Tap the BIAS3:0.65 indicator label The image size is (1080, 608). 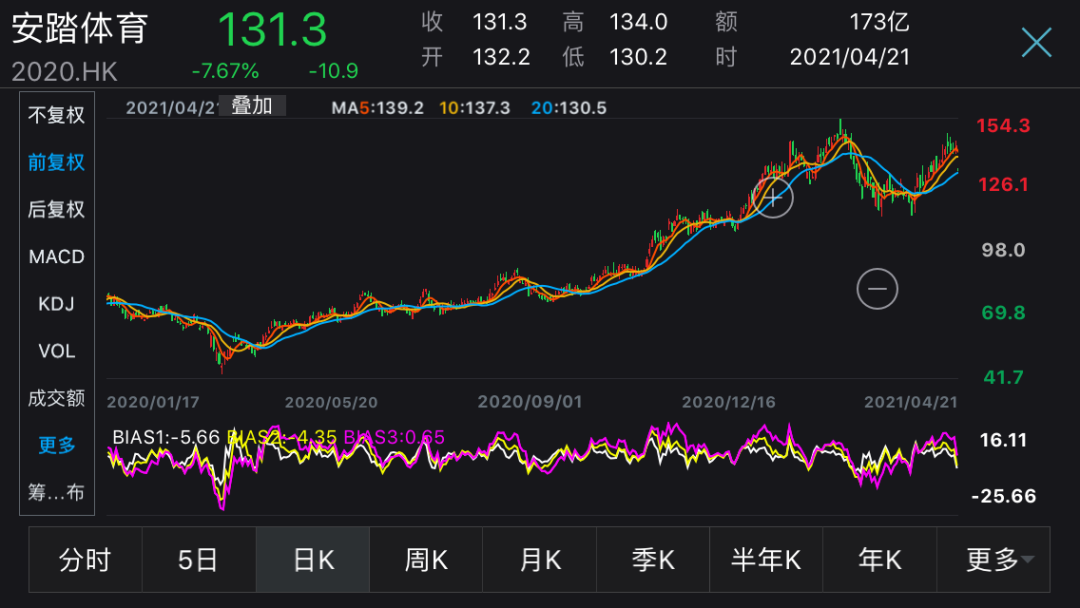click(x=394, y=437)
